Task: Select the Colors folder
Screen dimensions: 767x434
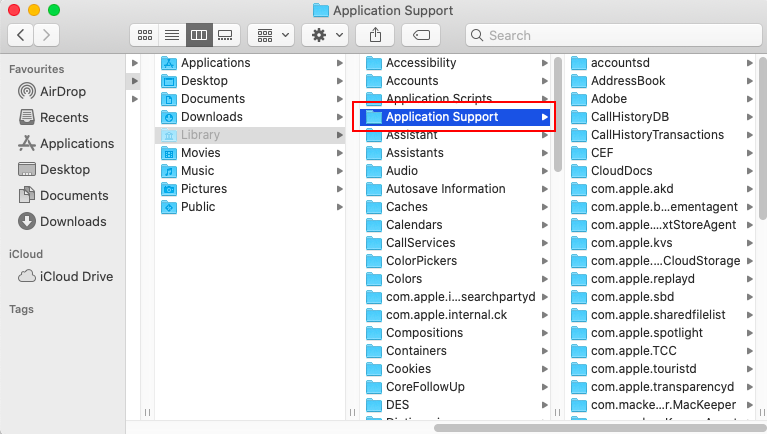Action: 455,279
